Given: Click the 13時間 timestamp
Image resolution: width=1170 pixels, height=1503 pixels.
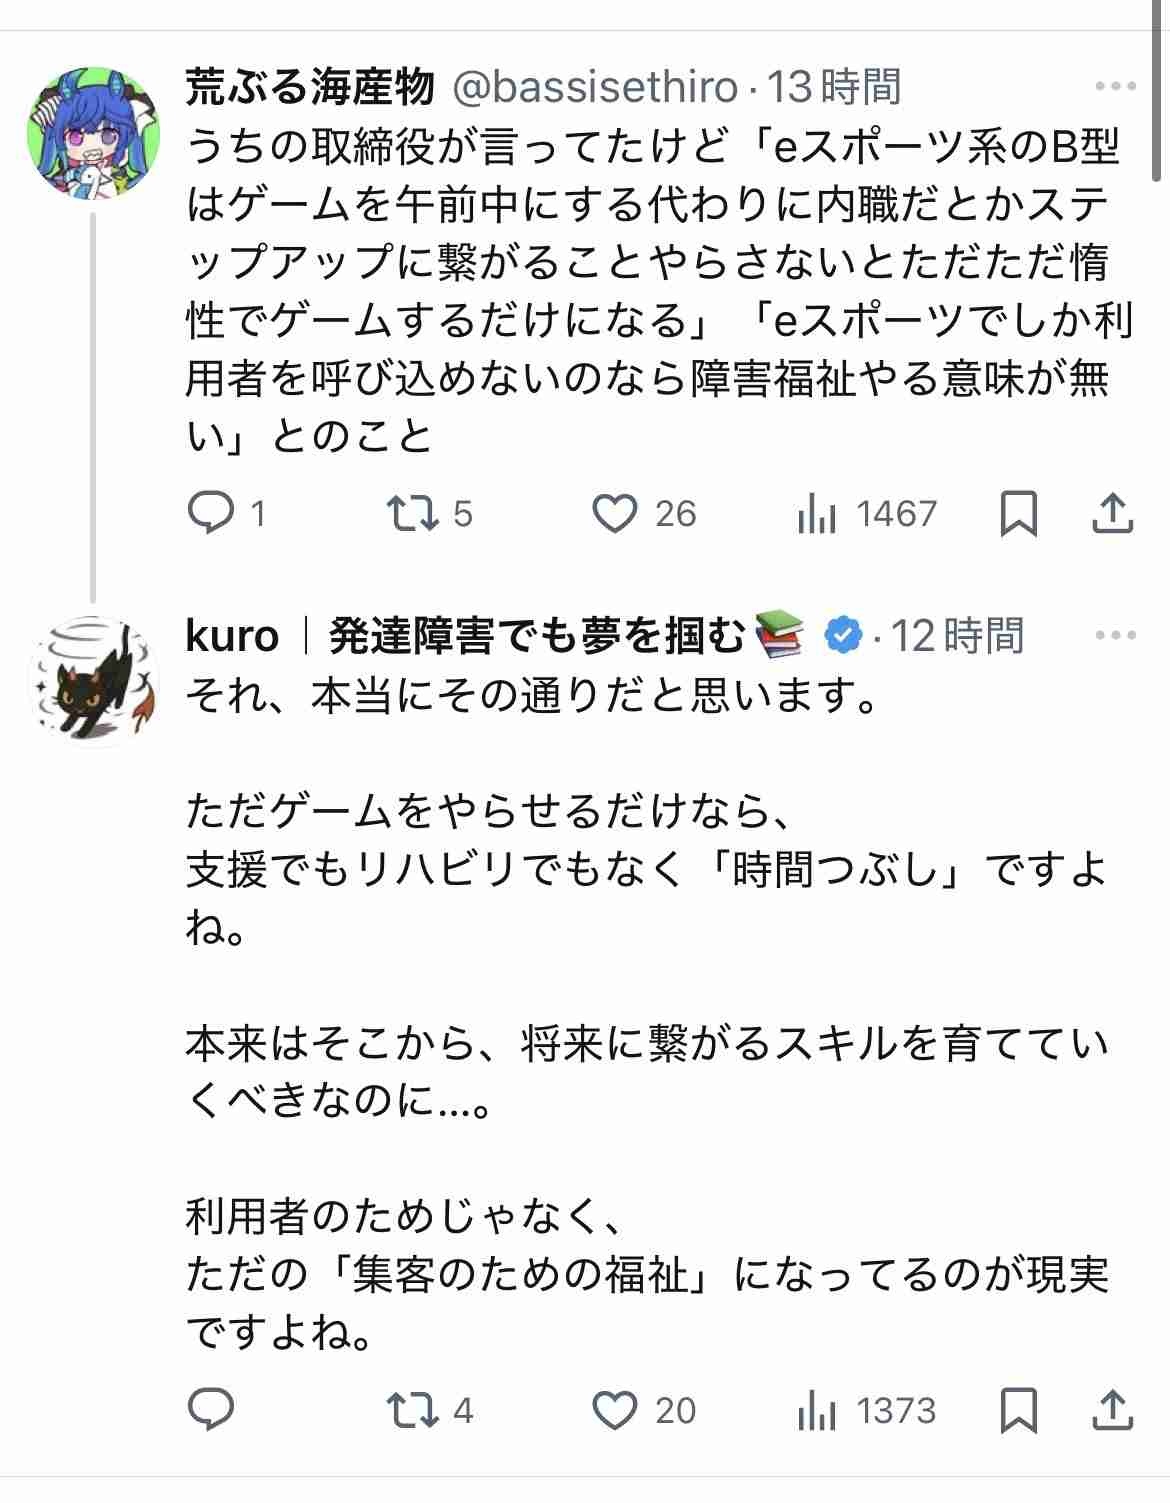Looking at the screenshot, I should [834, 87].
